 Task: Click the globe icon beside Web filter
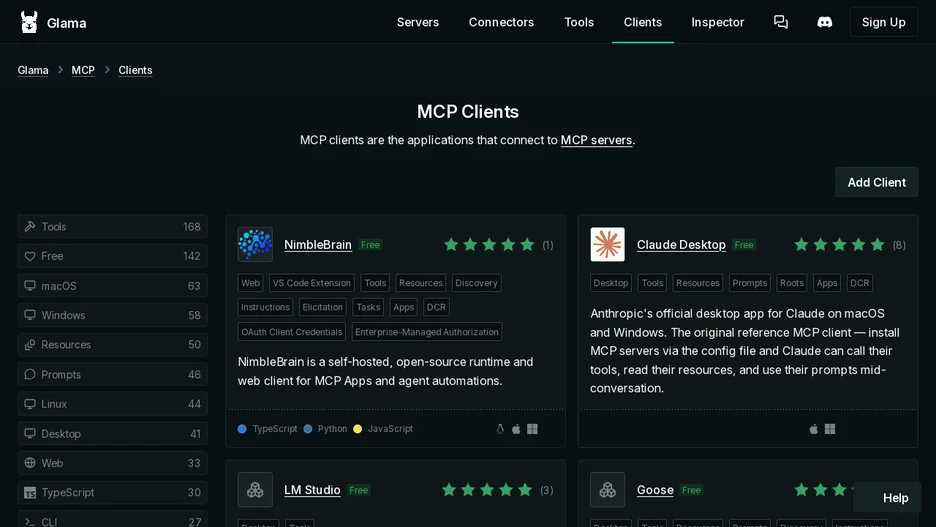point(30,463)
